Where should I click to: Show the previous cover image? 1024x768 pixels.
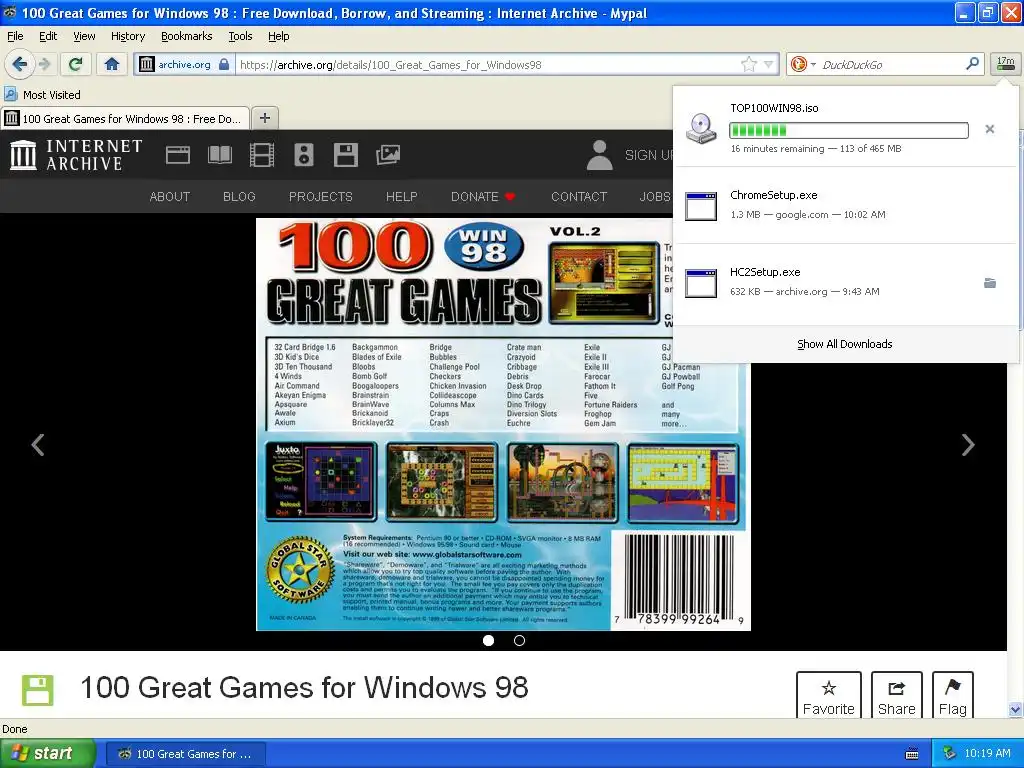tap(38, 445)
